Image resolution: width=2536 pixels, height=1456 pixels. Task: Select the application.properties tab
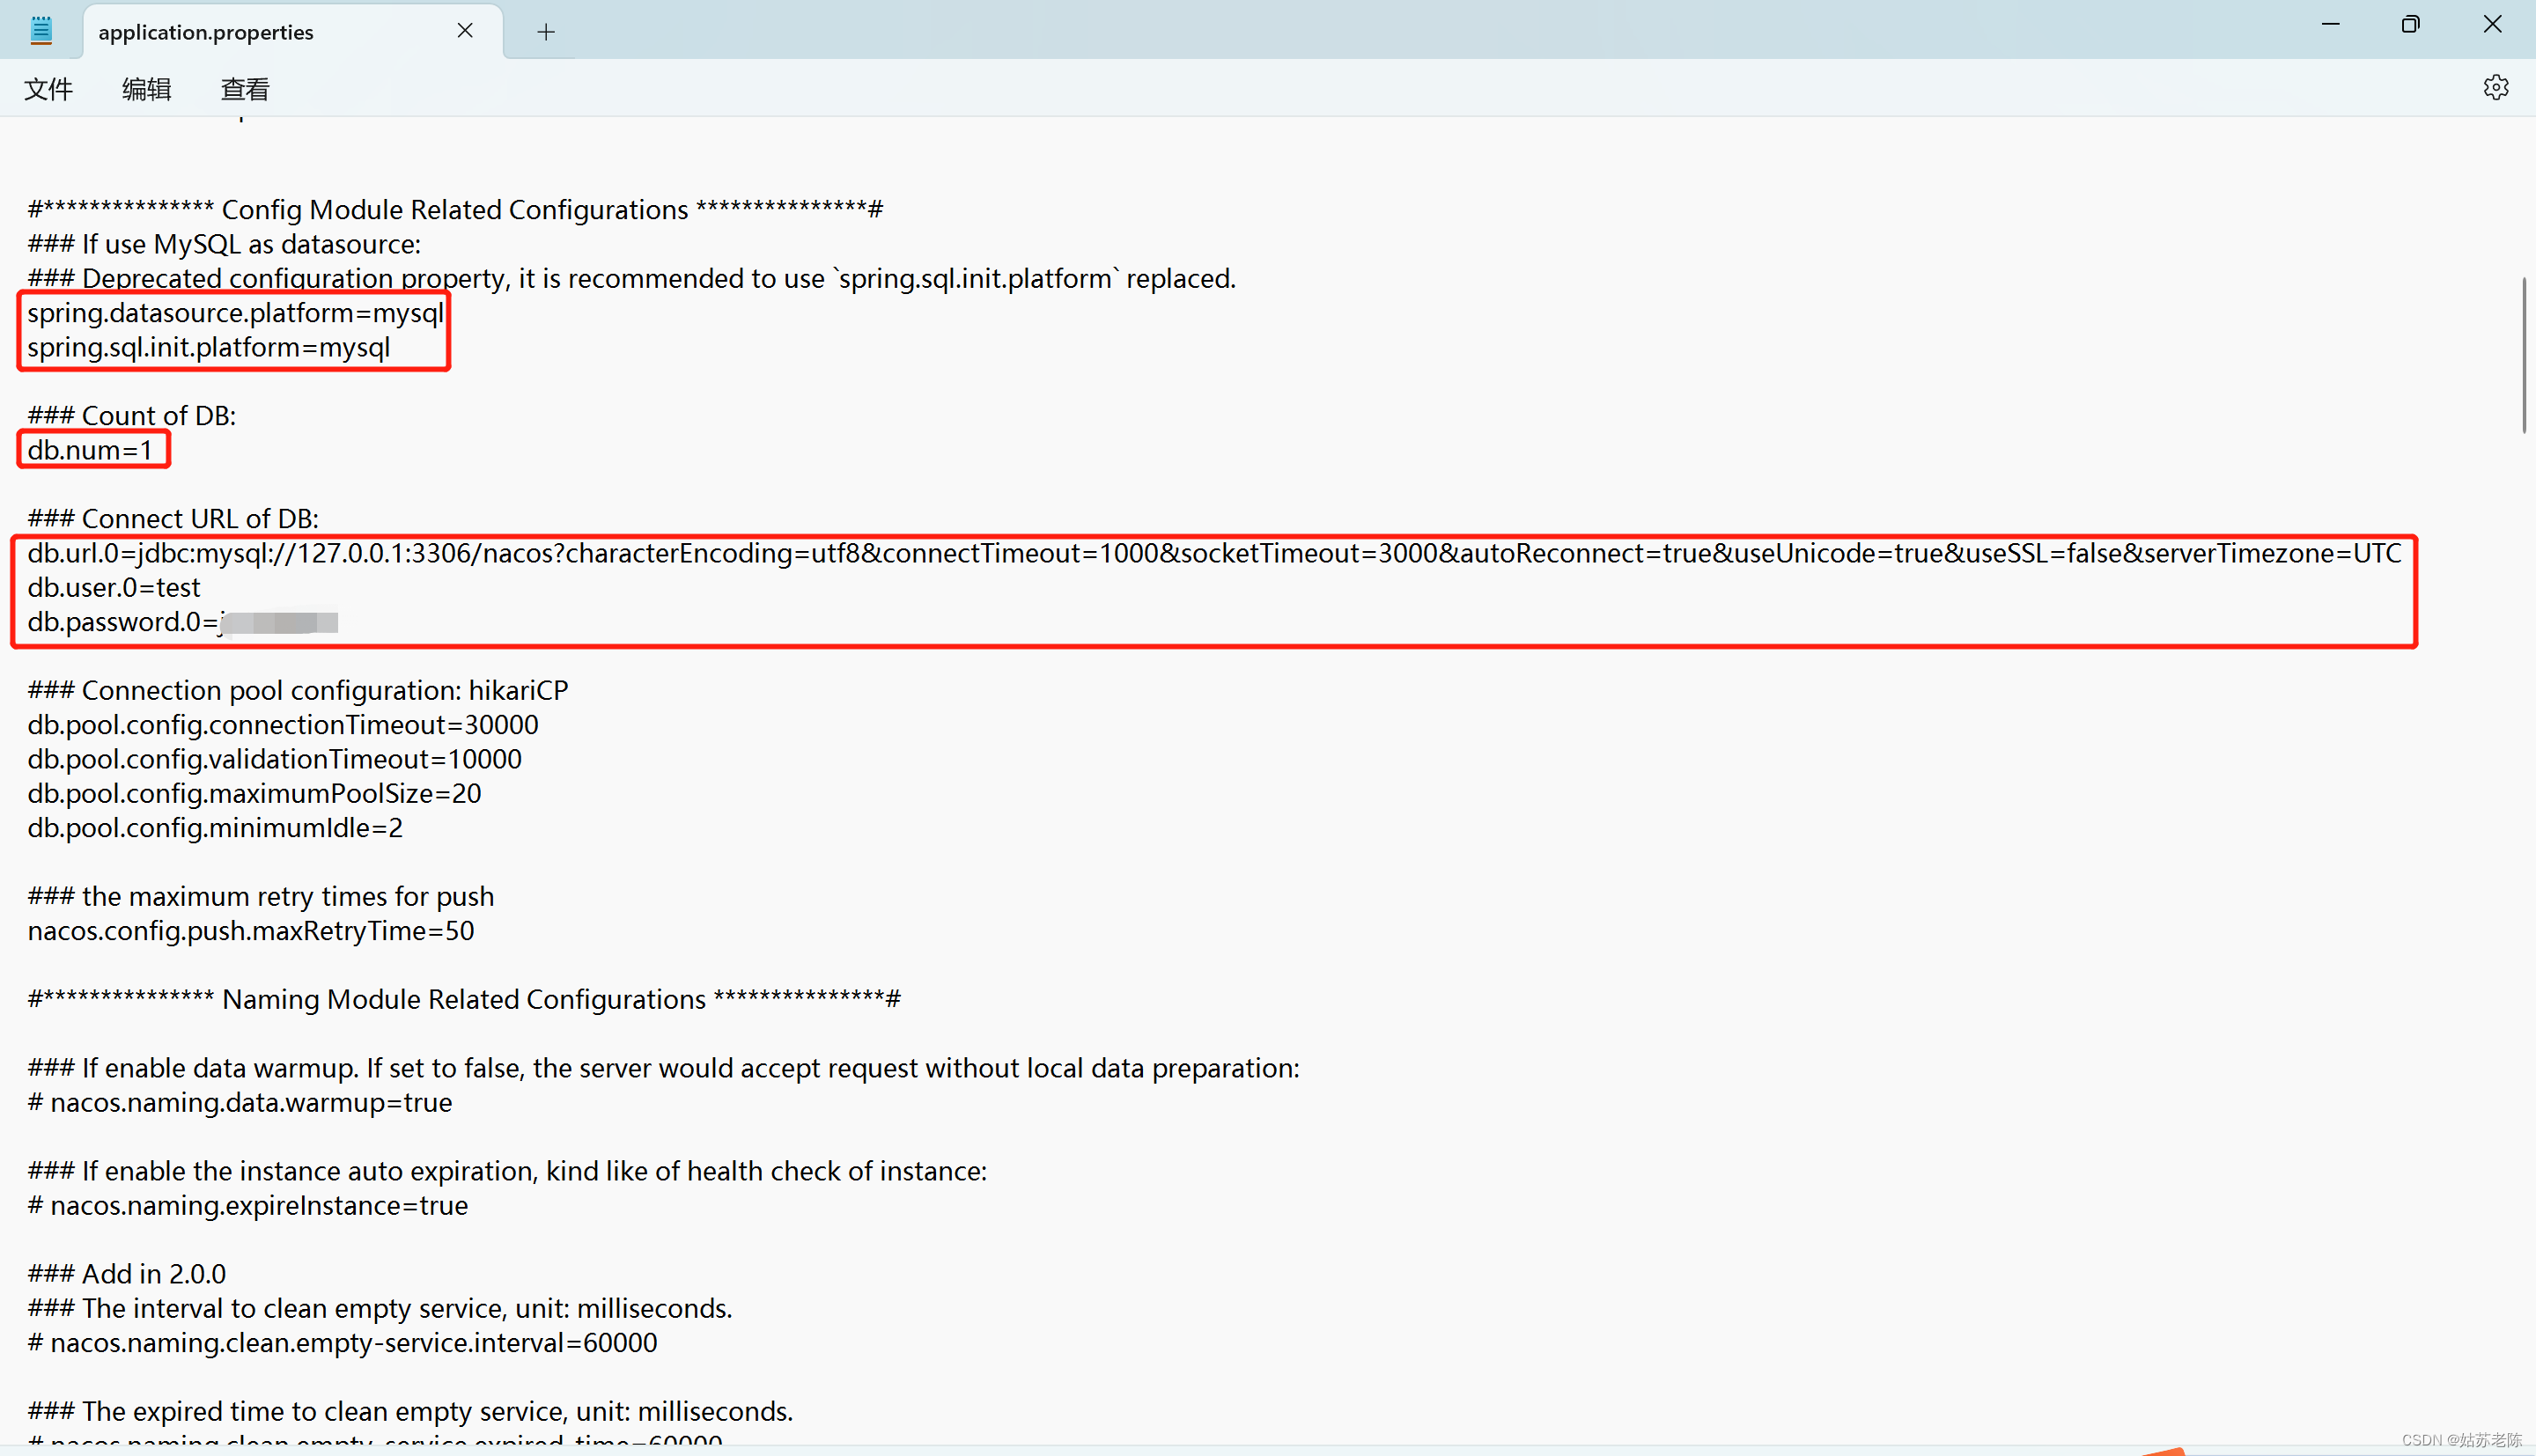293,32
